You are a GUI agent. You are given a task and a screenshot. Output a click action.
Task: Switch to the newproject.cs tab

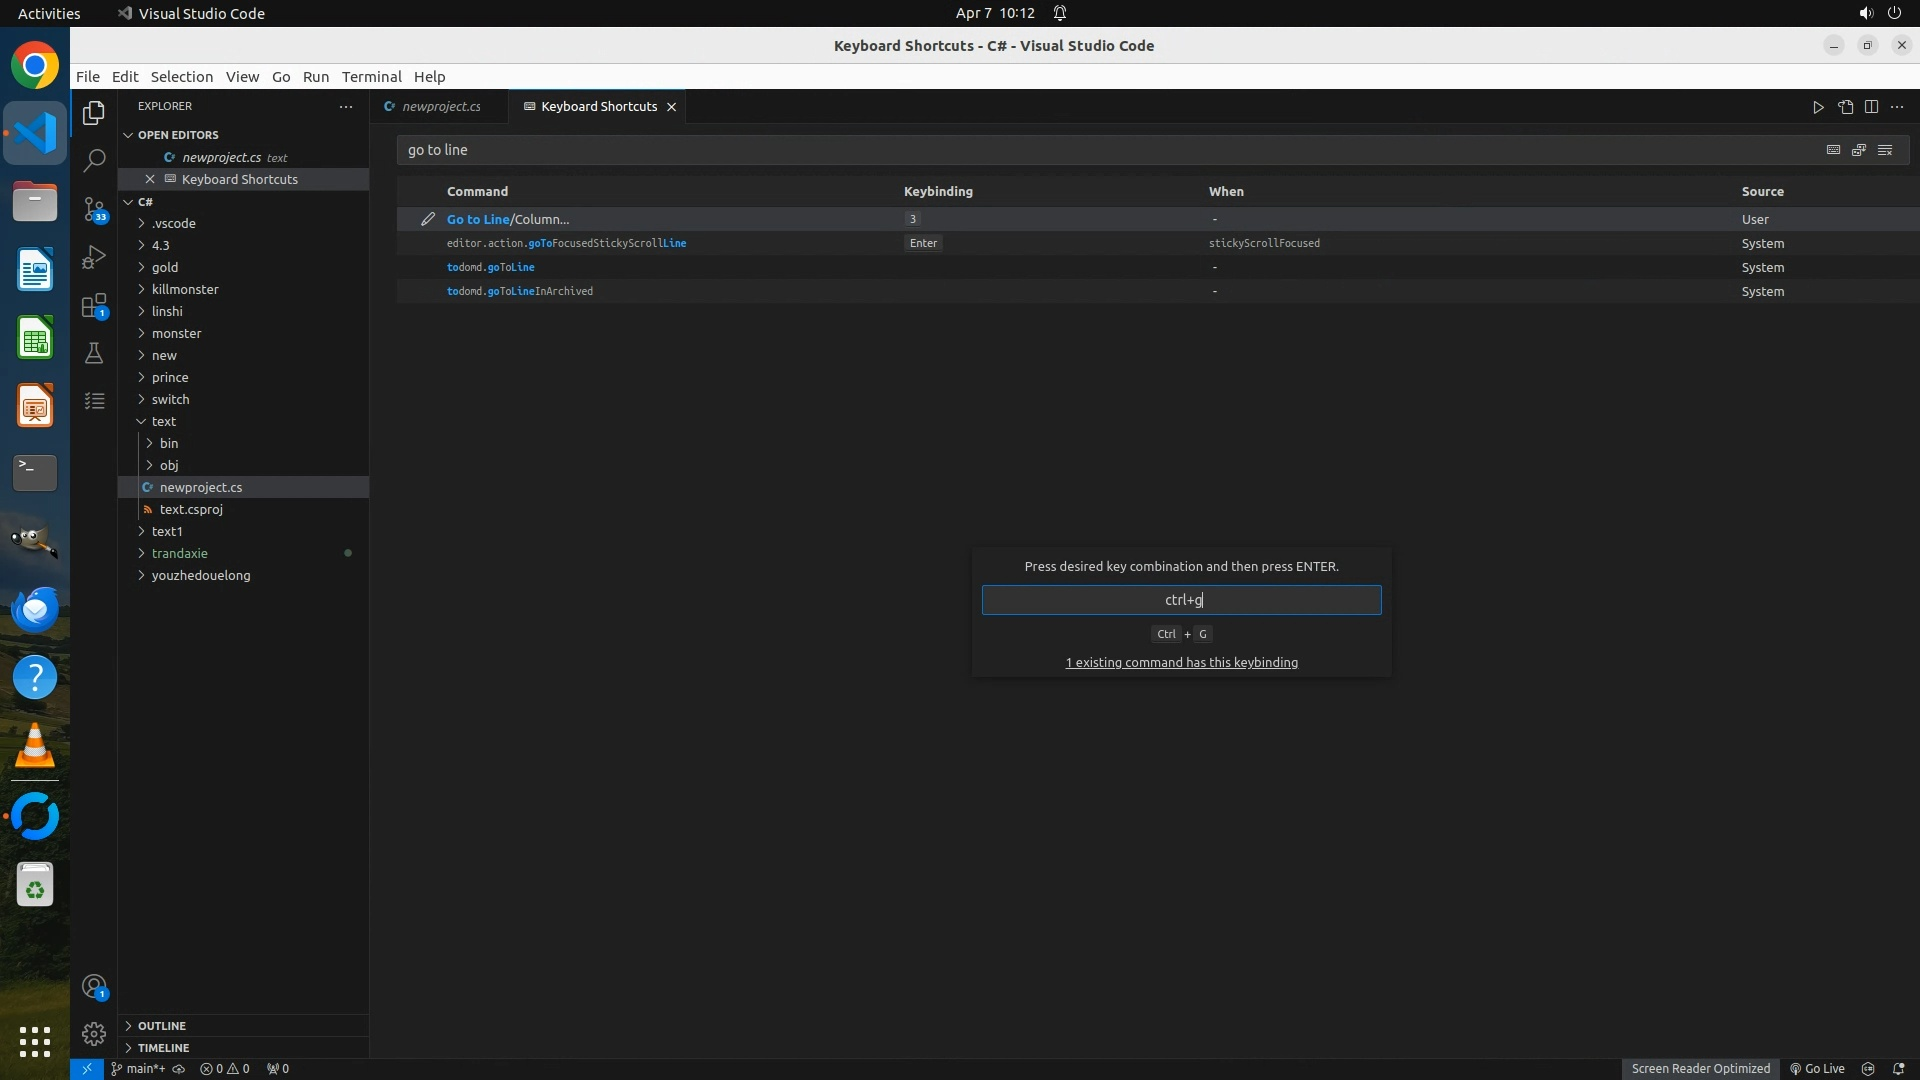441,106
